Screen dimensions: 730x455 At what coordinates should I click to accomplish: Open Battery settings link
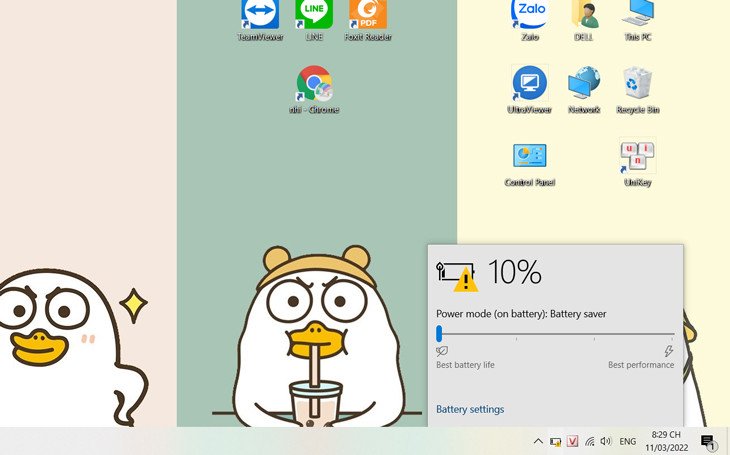(470, 409)
